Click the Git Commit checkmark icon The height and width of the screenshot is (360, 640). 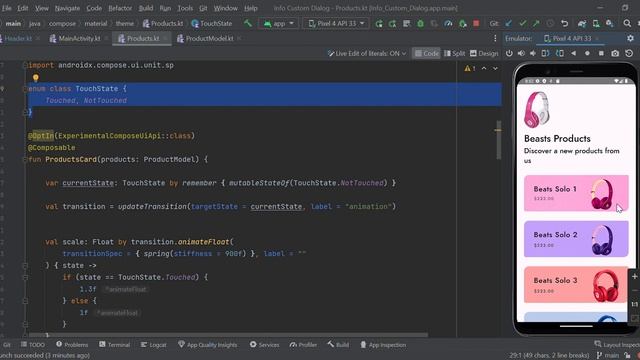coord(522,24)
